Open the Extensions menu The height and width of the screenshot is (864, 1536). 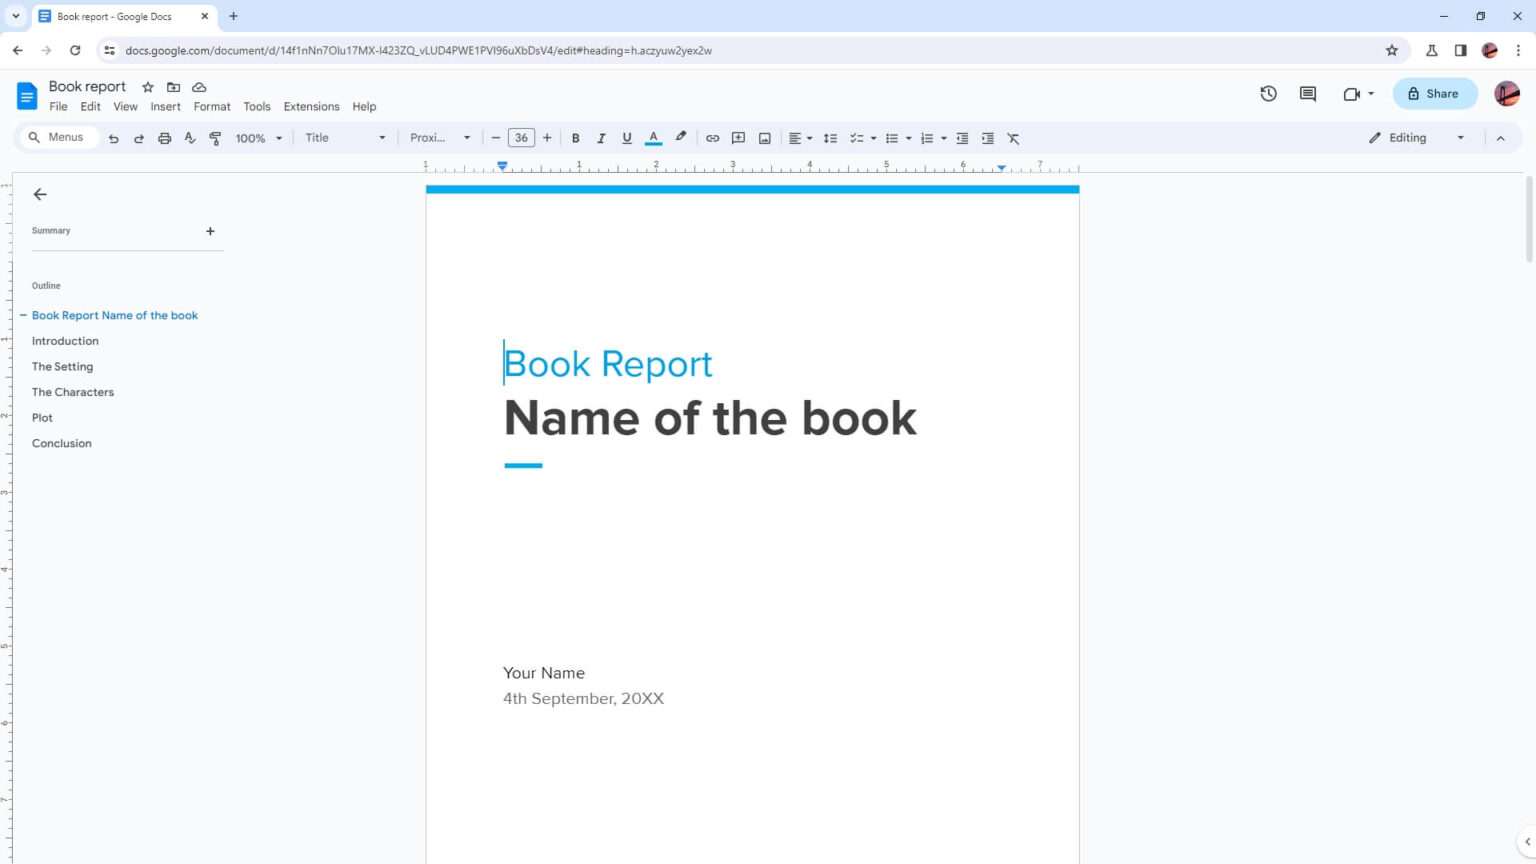coord(310,106)
